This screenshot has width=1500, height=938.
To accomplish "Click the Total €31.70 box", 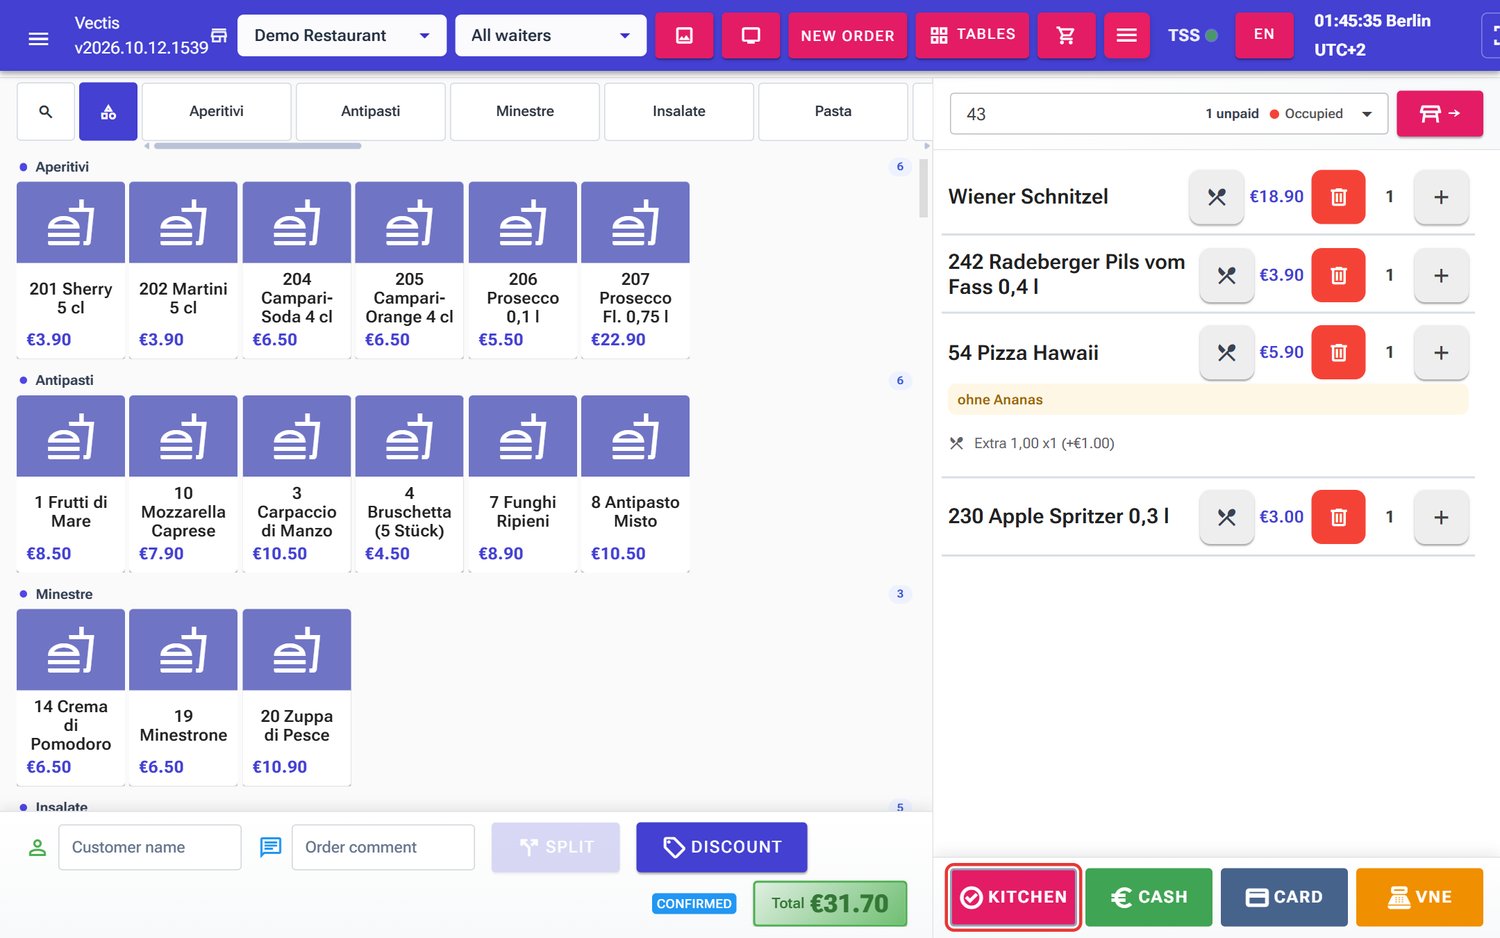I will click(830, 904).
